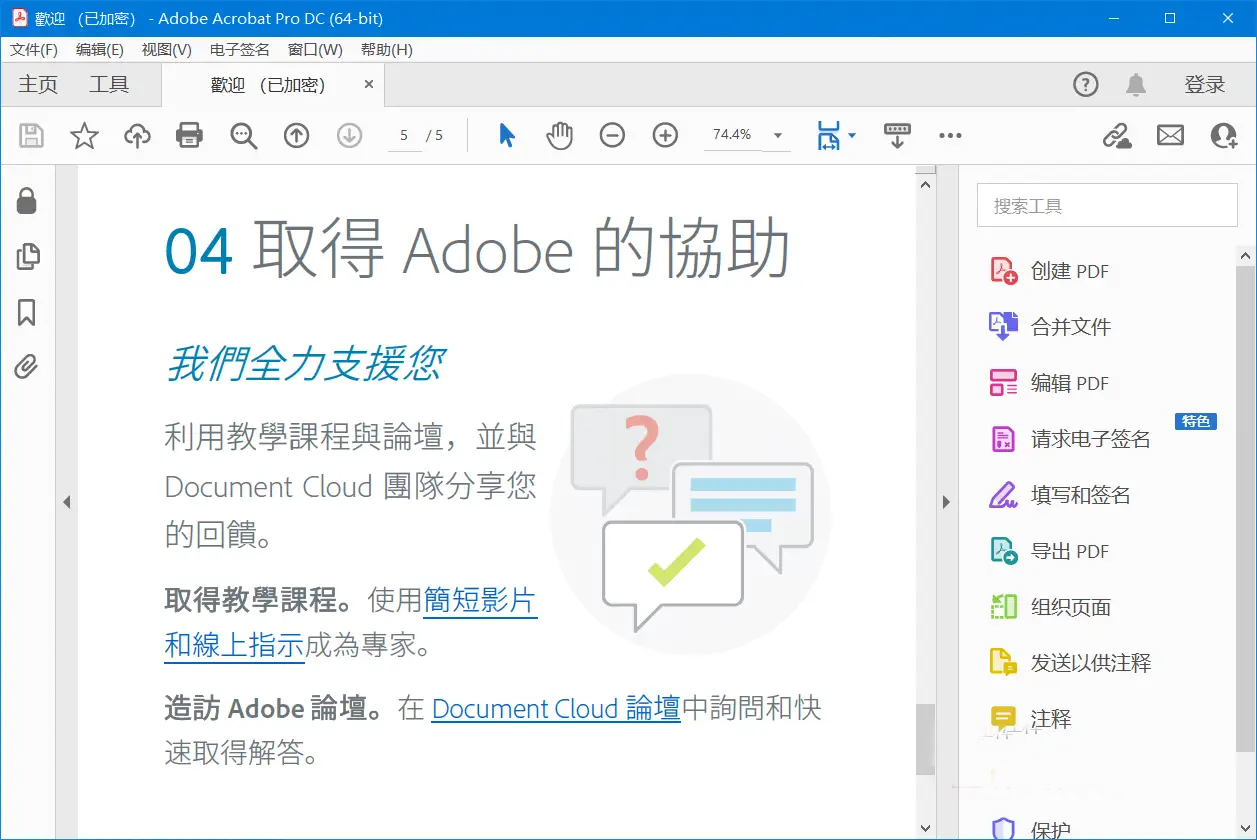
Task: Open the 发送以供注释 tool
Action: pos(1070,663)
